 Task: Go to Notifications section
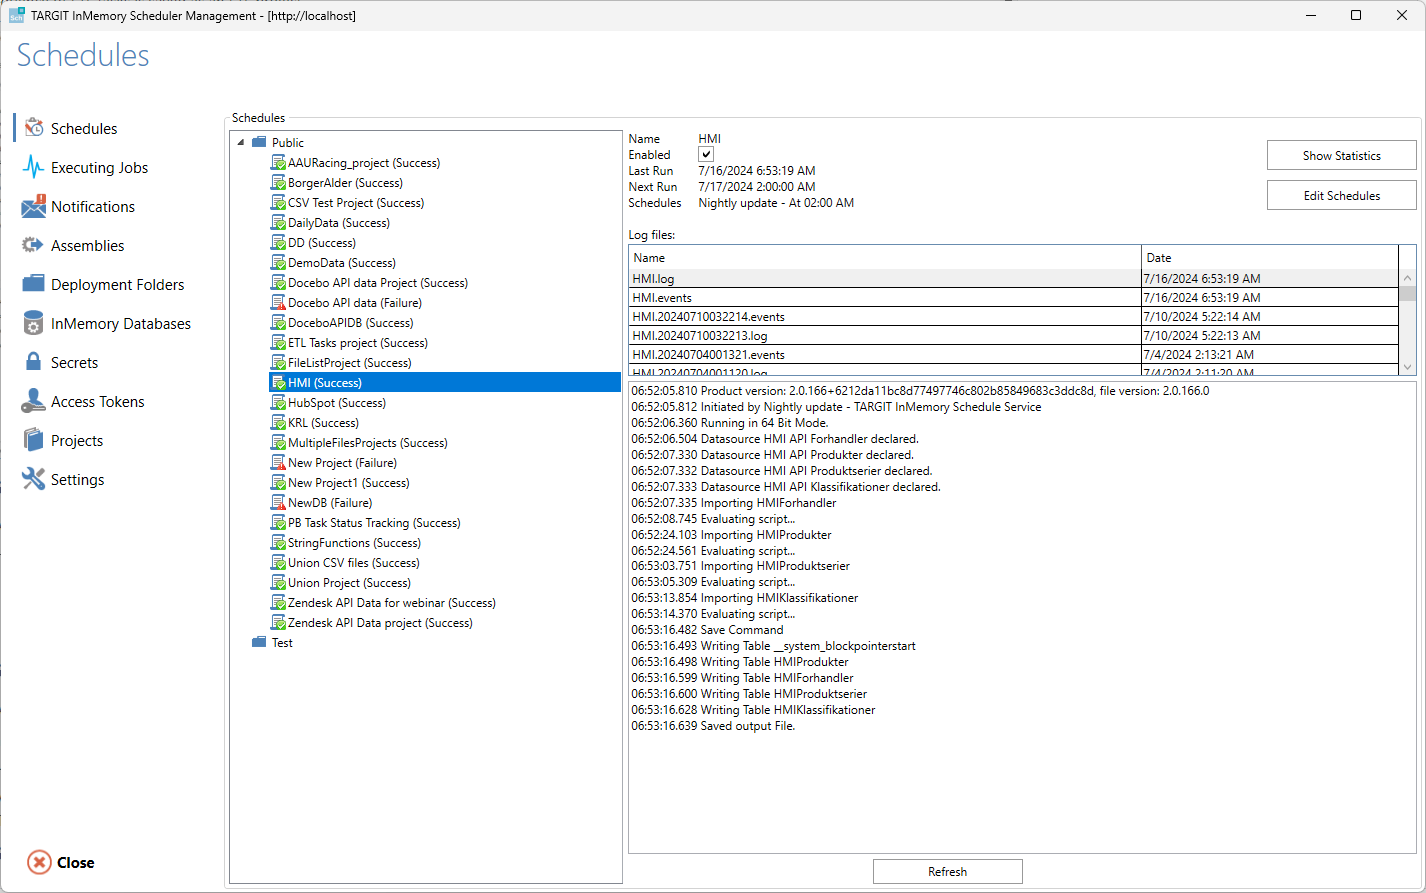pyautogui.click(x=93, y=207)
